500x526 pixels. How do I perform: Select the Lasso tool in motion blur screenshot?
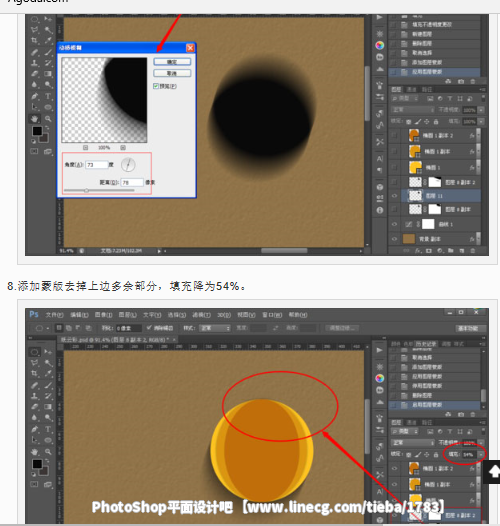click(34, 30)
